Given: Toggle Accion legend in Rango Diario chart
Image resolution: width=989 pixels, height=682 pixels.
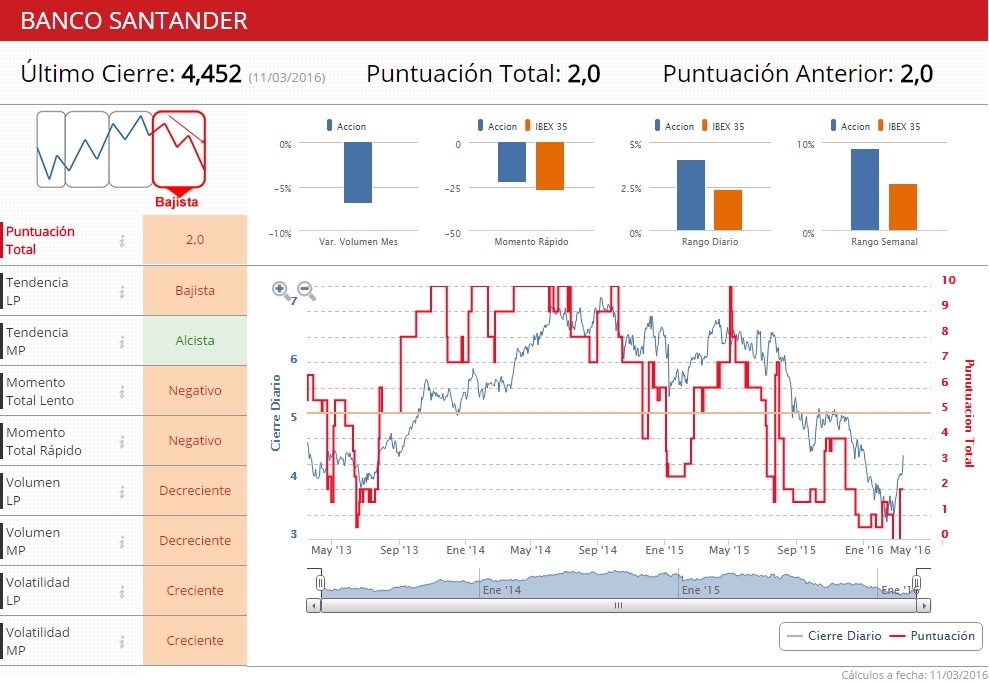Looking at the screenshot, I should tap(674, 126).
